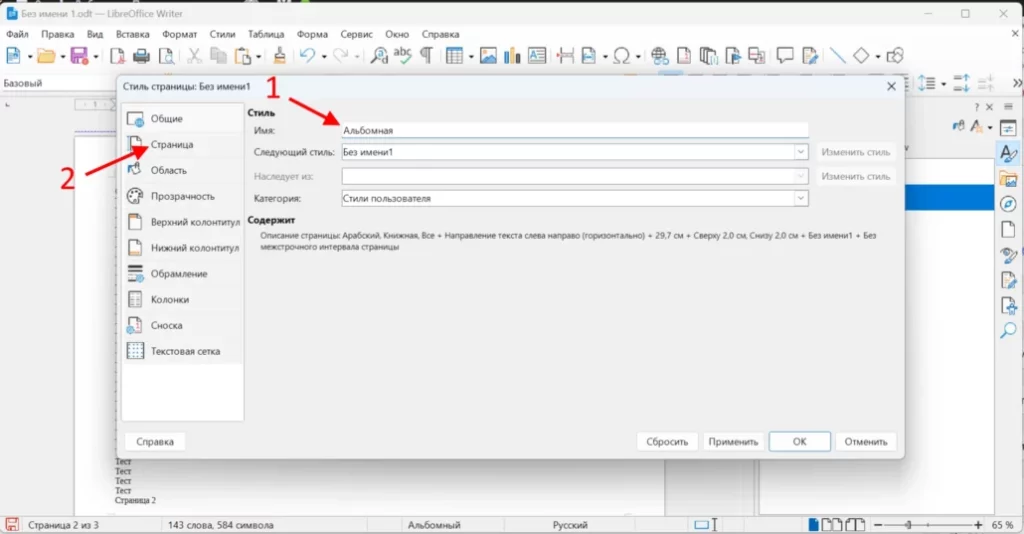Click the 'Альбомный' page style in status bar
This screenshot has height=534, width=1024.
pos(434,525)
